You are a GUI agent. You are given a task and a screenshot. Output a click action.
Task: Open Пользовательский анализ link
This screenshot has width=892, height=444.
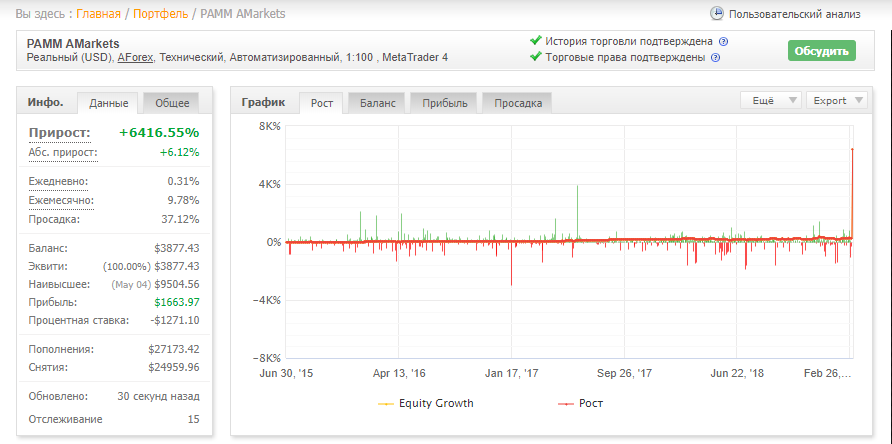click(795, 14)
